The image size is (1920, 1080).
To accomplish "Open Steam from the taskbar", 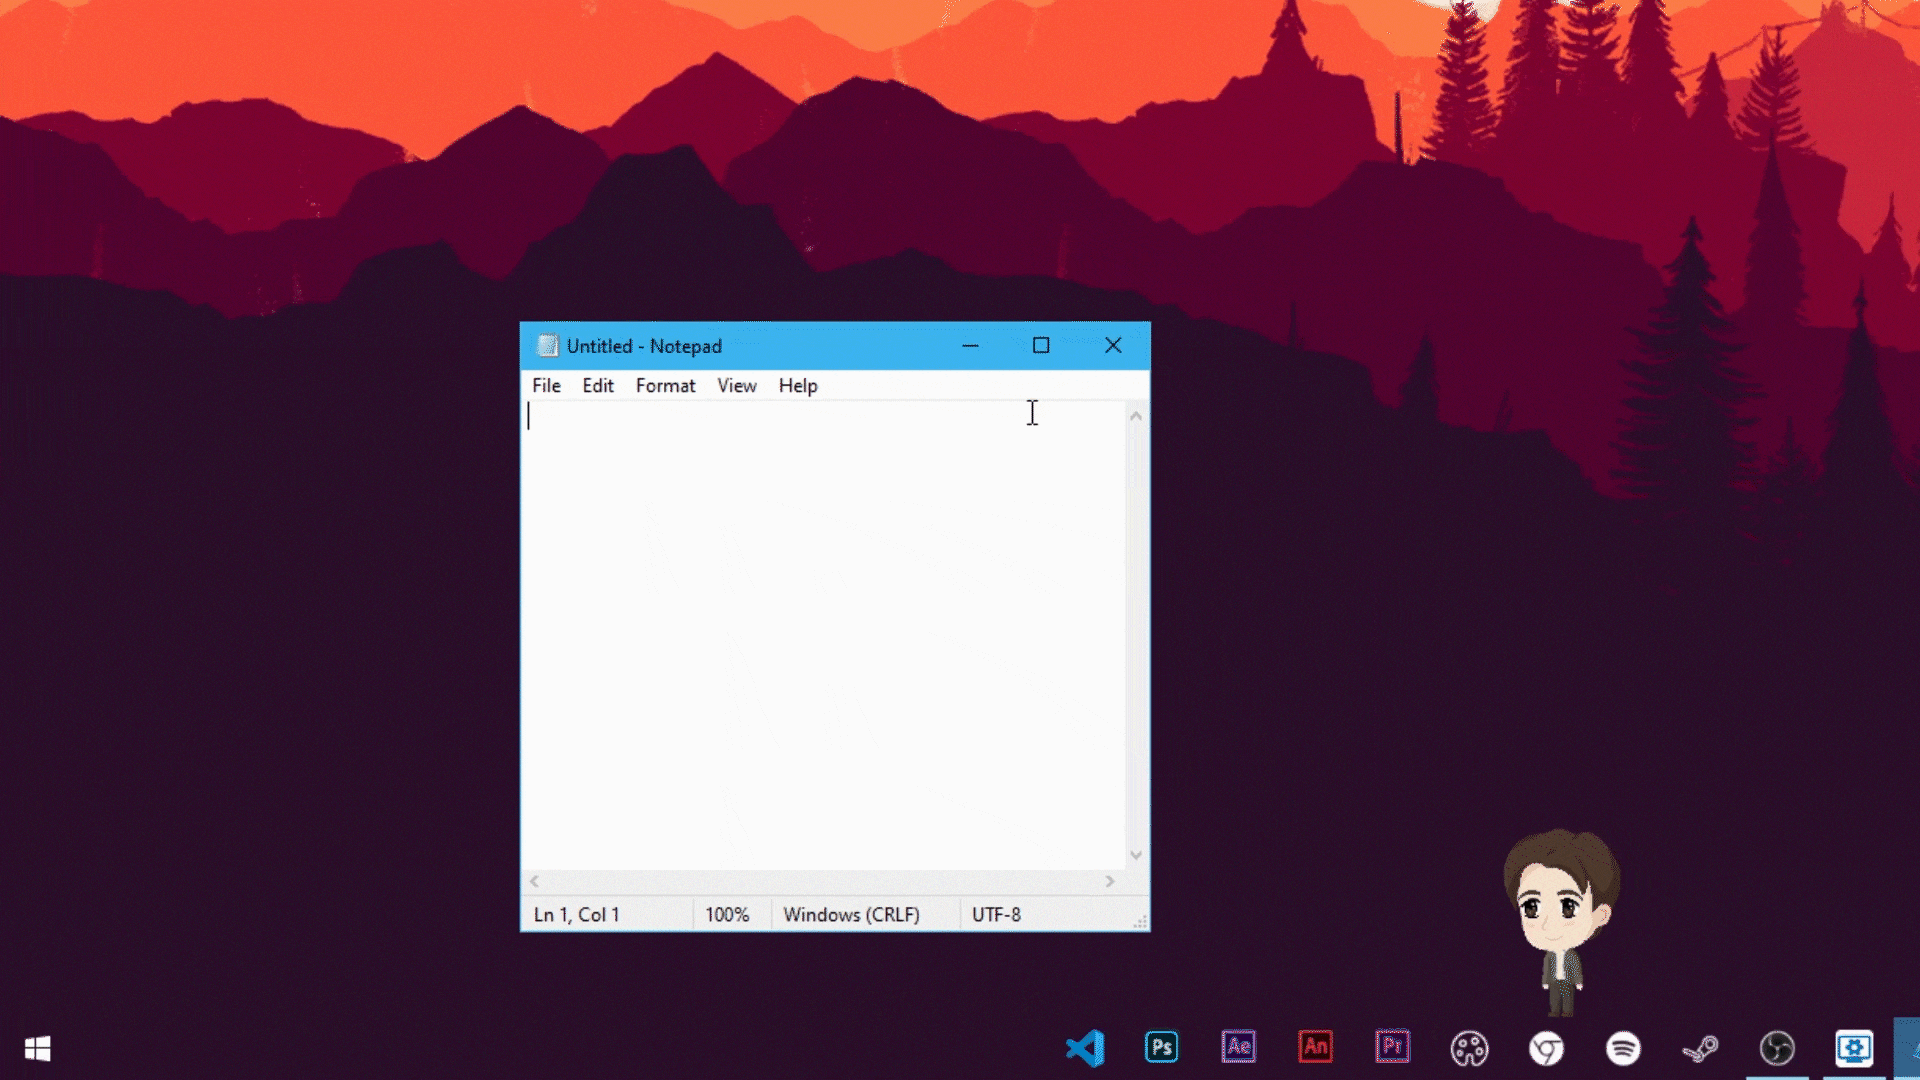I will click(1700, 1048).
